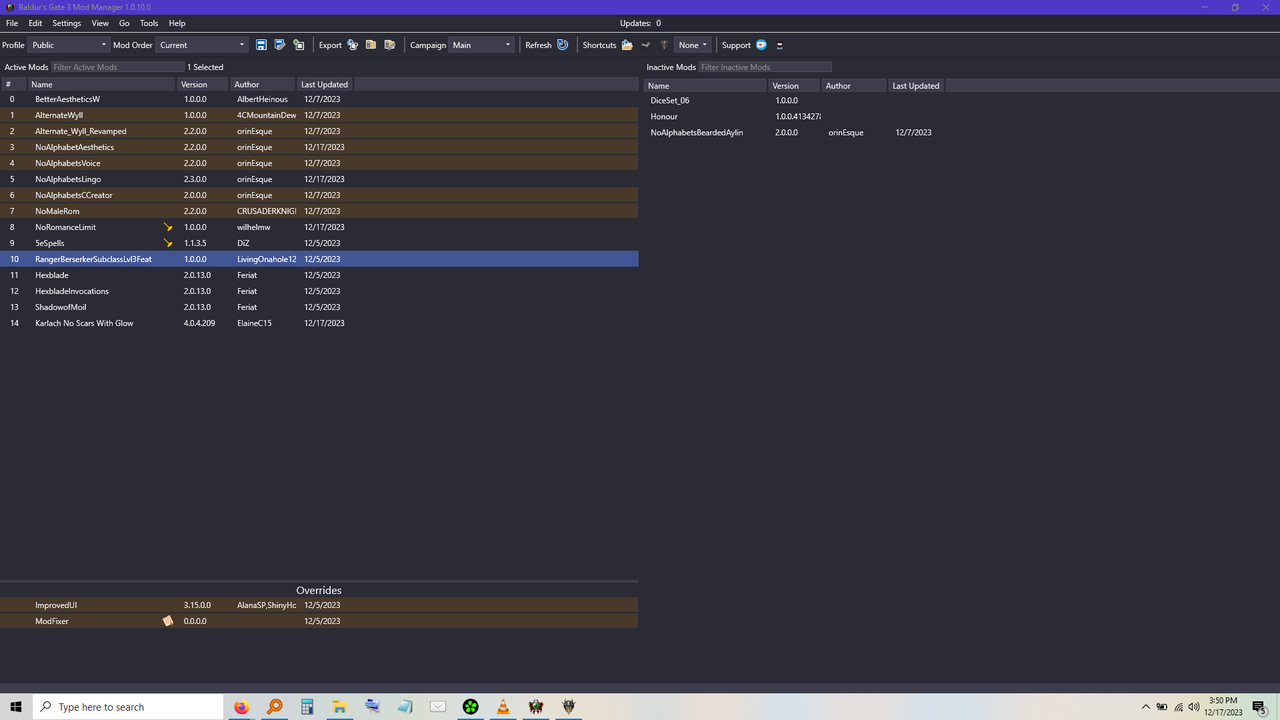Image resolution: width=1280 pixels, height=720 pixels.
Task: Click the icon beside ModFixer in Overrides
Action: pyautogui.click(x=168, y=621)
